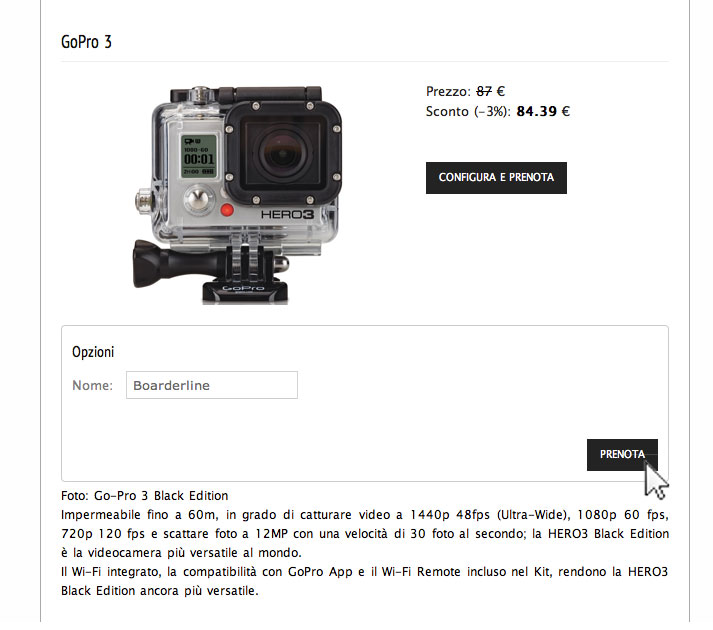Click the red recording light on camera
Viewport: 713px width, 630px height.
(x=226, y=210)
